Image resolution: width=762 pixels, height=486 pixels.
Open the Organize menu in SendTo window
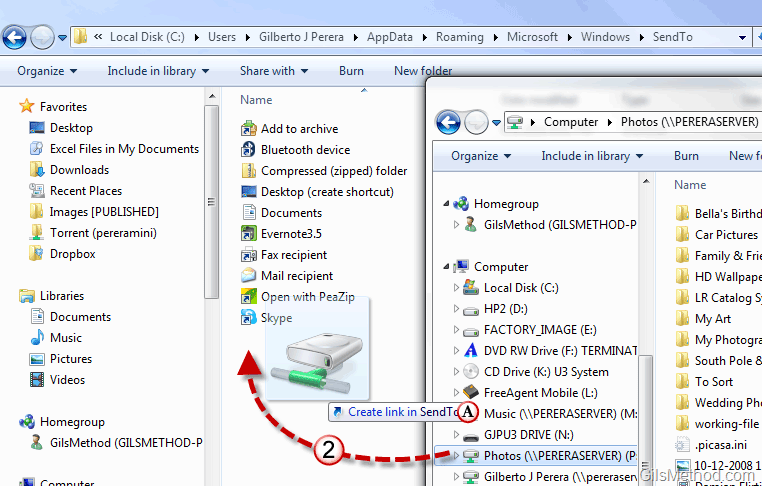(47, 71)
